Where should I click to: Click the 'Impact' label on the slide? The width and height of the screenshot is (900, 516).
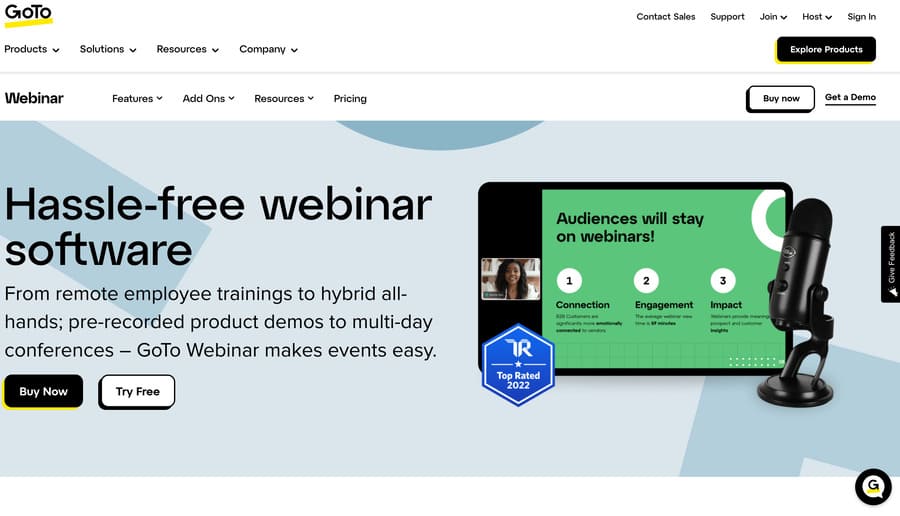pos(726,305)
